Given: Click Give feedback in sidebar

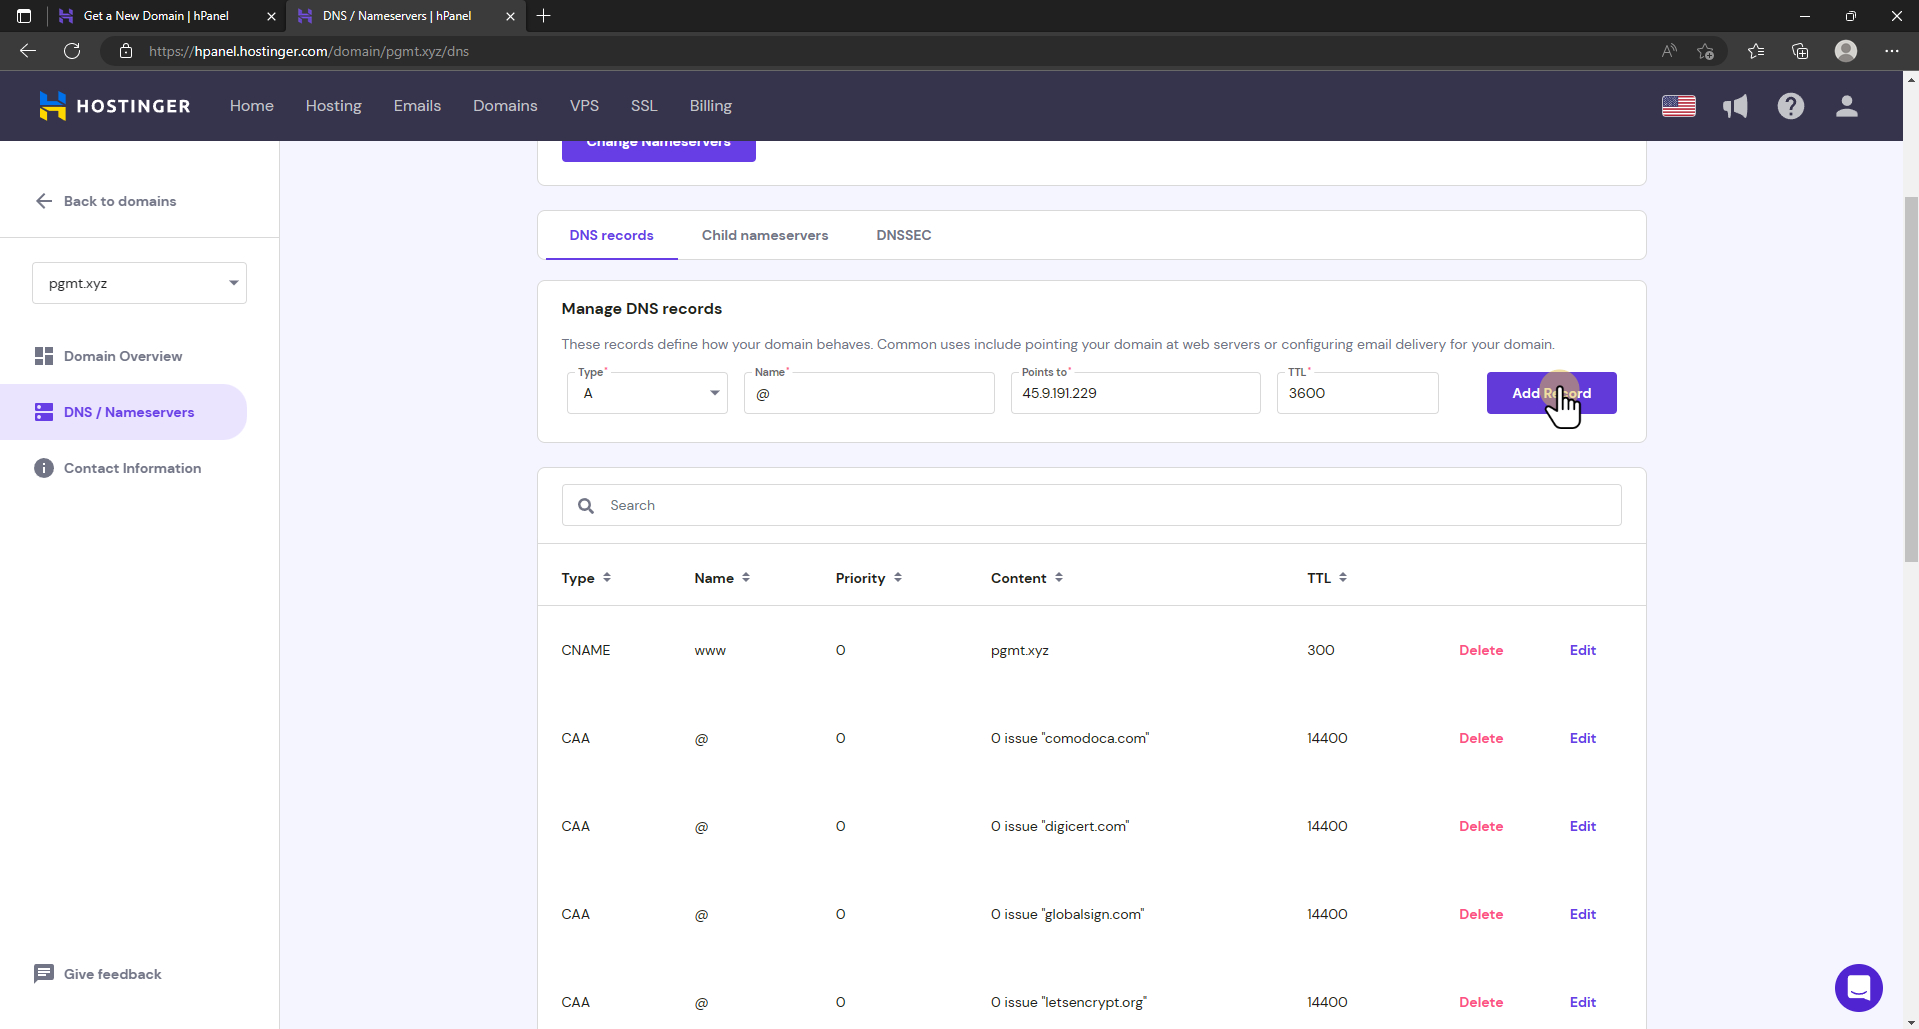Looking at the screenshot, I should (x=98, y=974).
